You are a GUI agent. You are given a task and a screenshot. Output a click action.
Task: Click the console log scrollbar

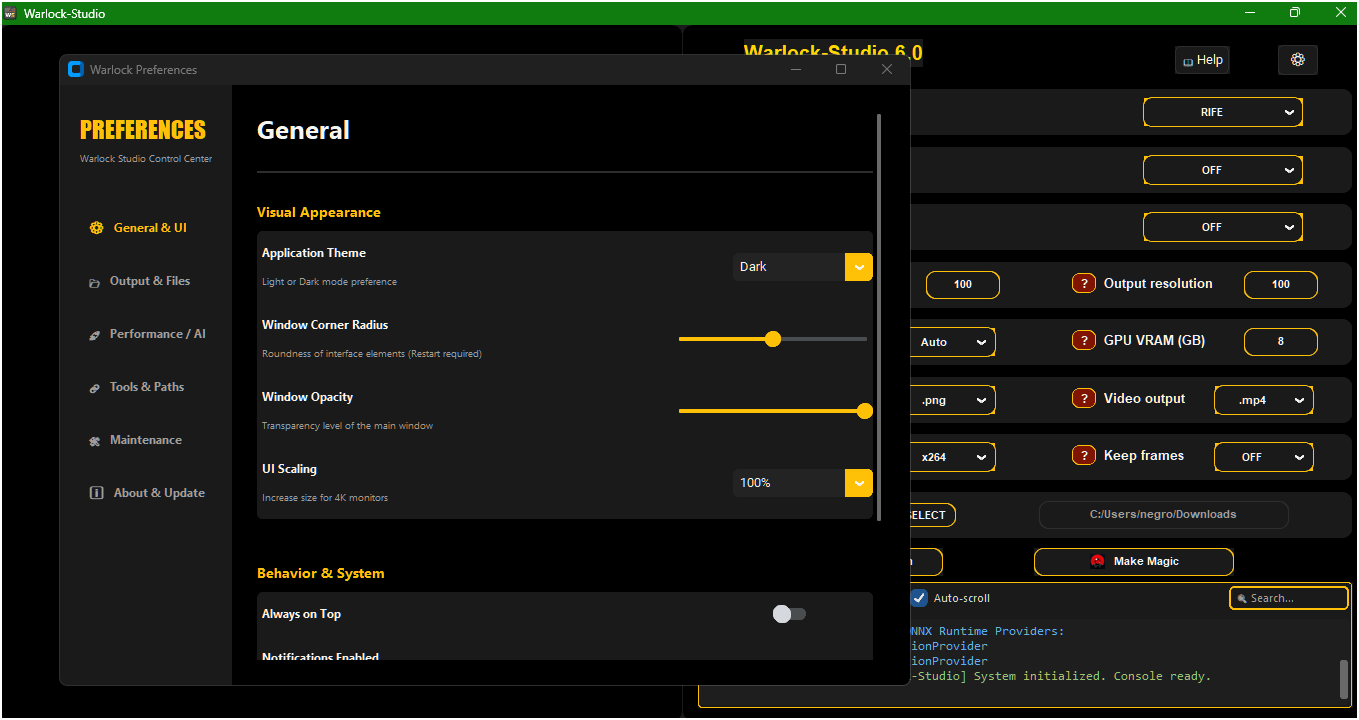1344,680
